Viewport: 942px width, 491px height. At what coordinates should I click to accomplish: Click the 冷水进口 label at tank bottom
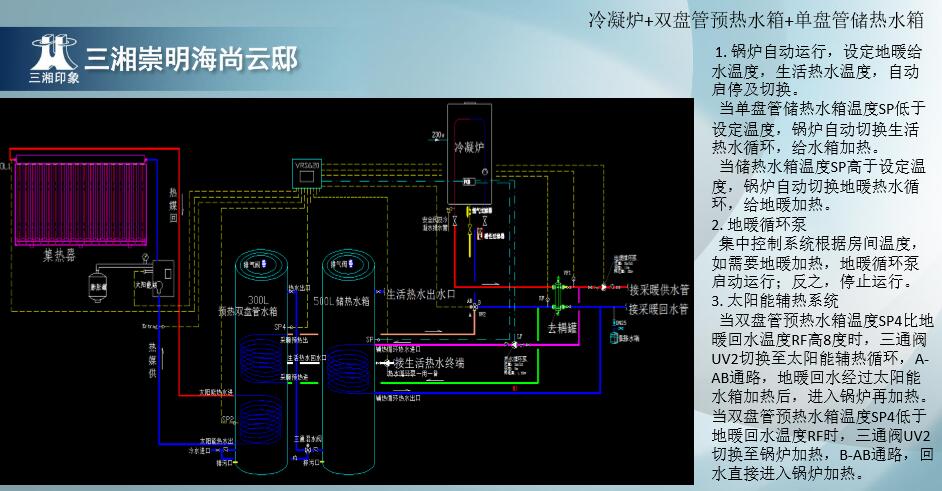[200, 450]
